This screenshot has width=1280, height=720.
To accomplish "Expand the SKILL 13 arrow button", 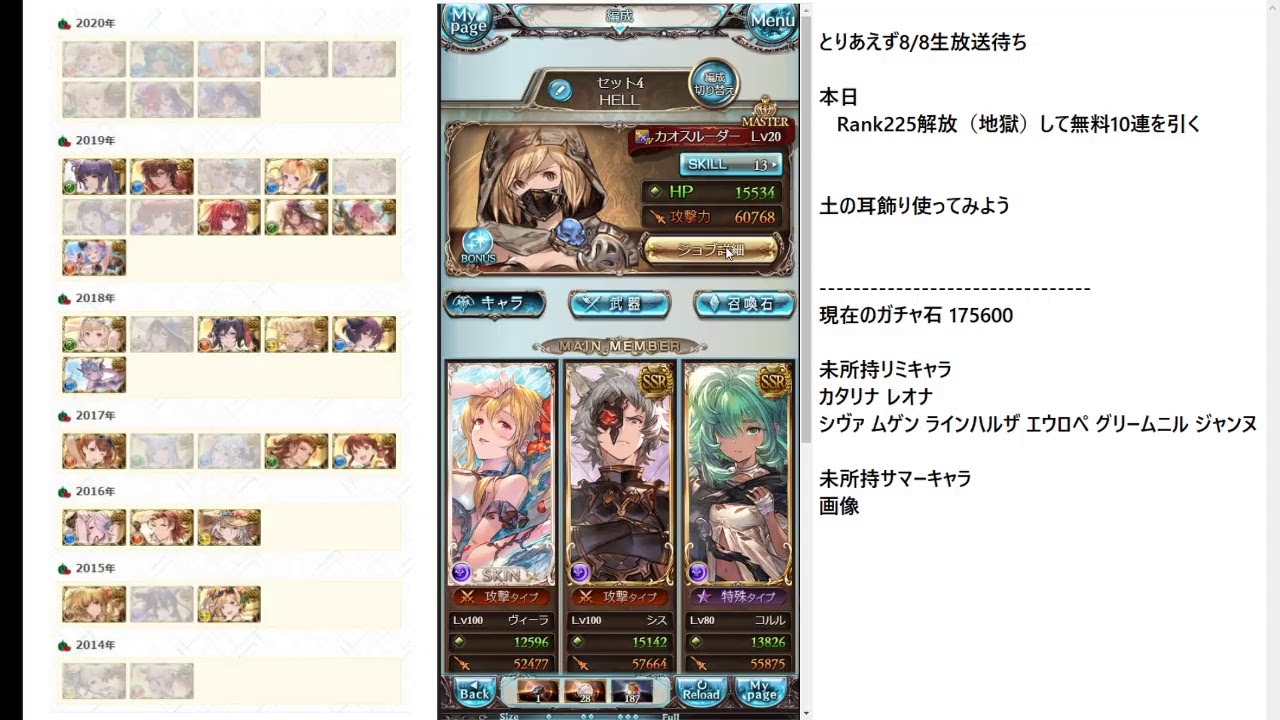I will pyautogui.click(x=731, y=164).
